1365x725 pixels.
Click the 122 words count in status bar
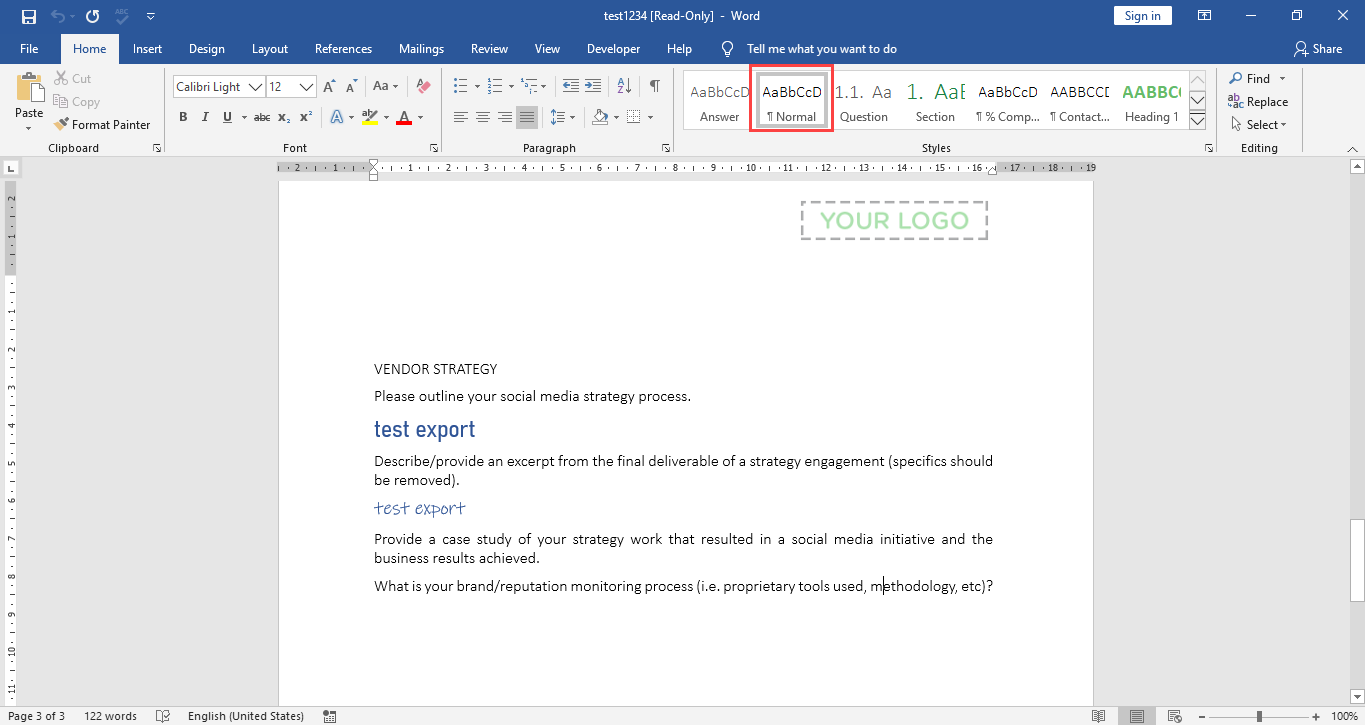(x=110, y=716)
